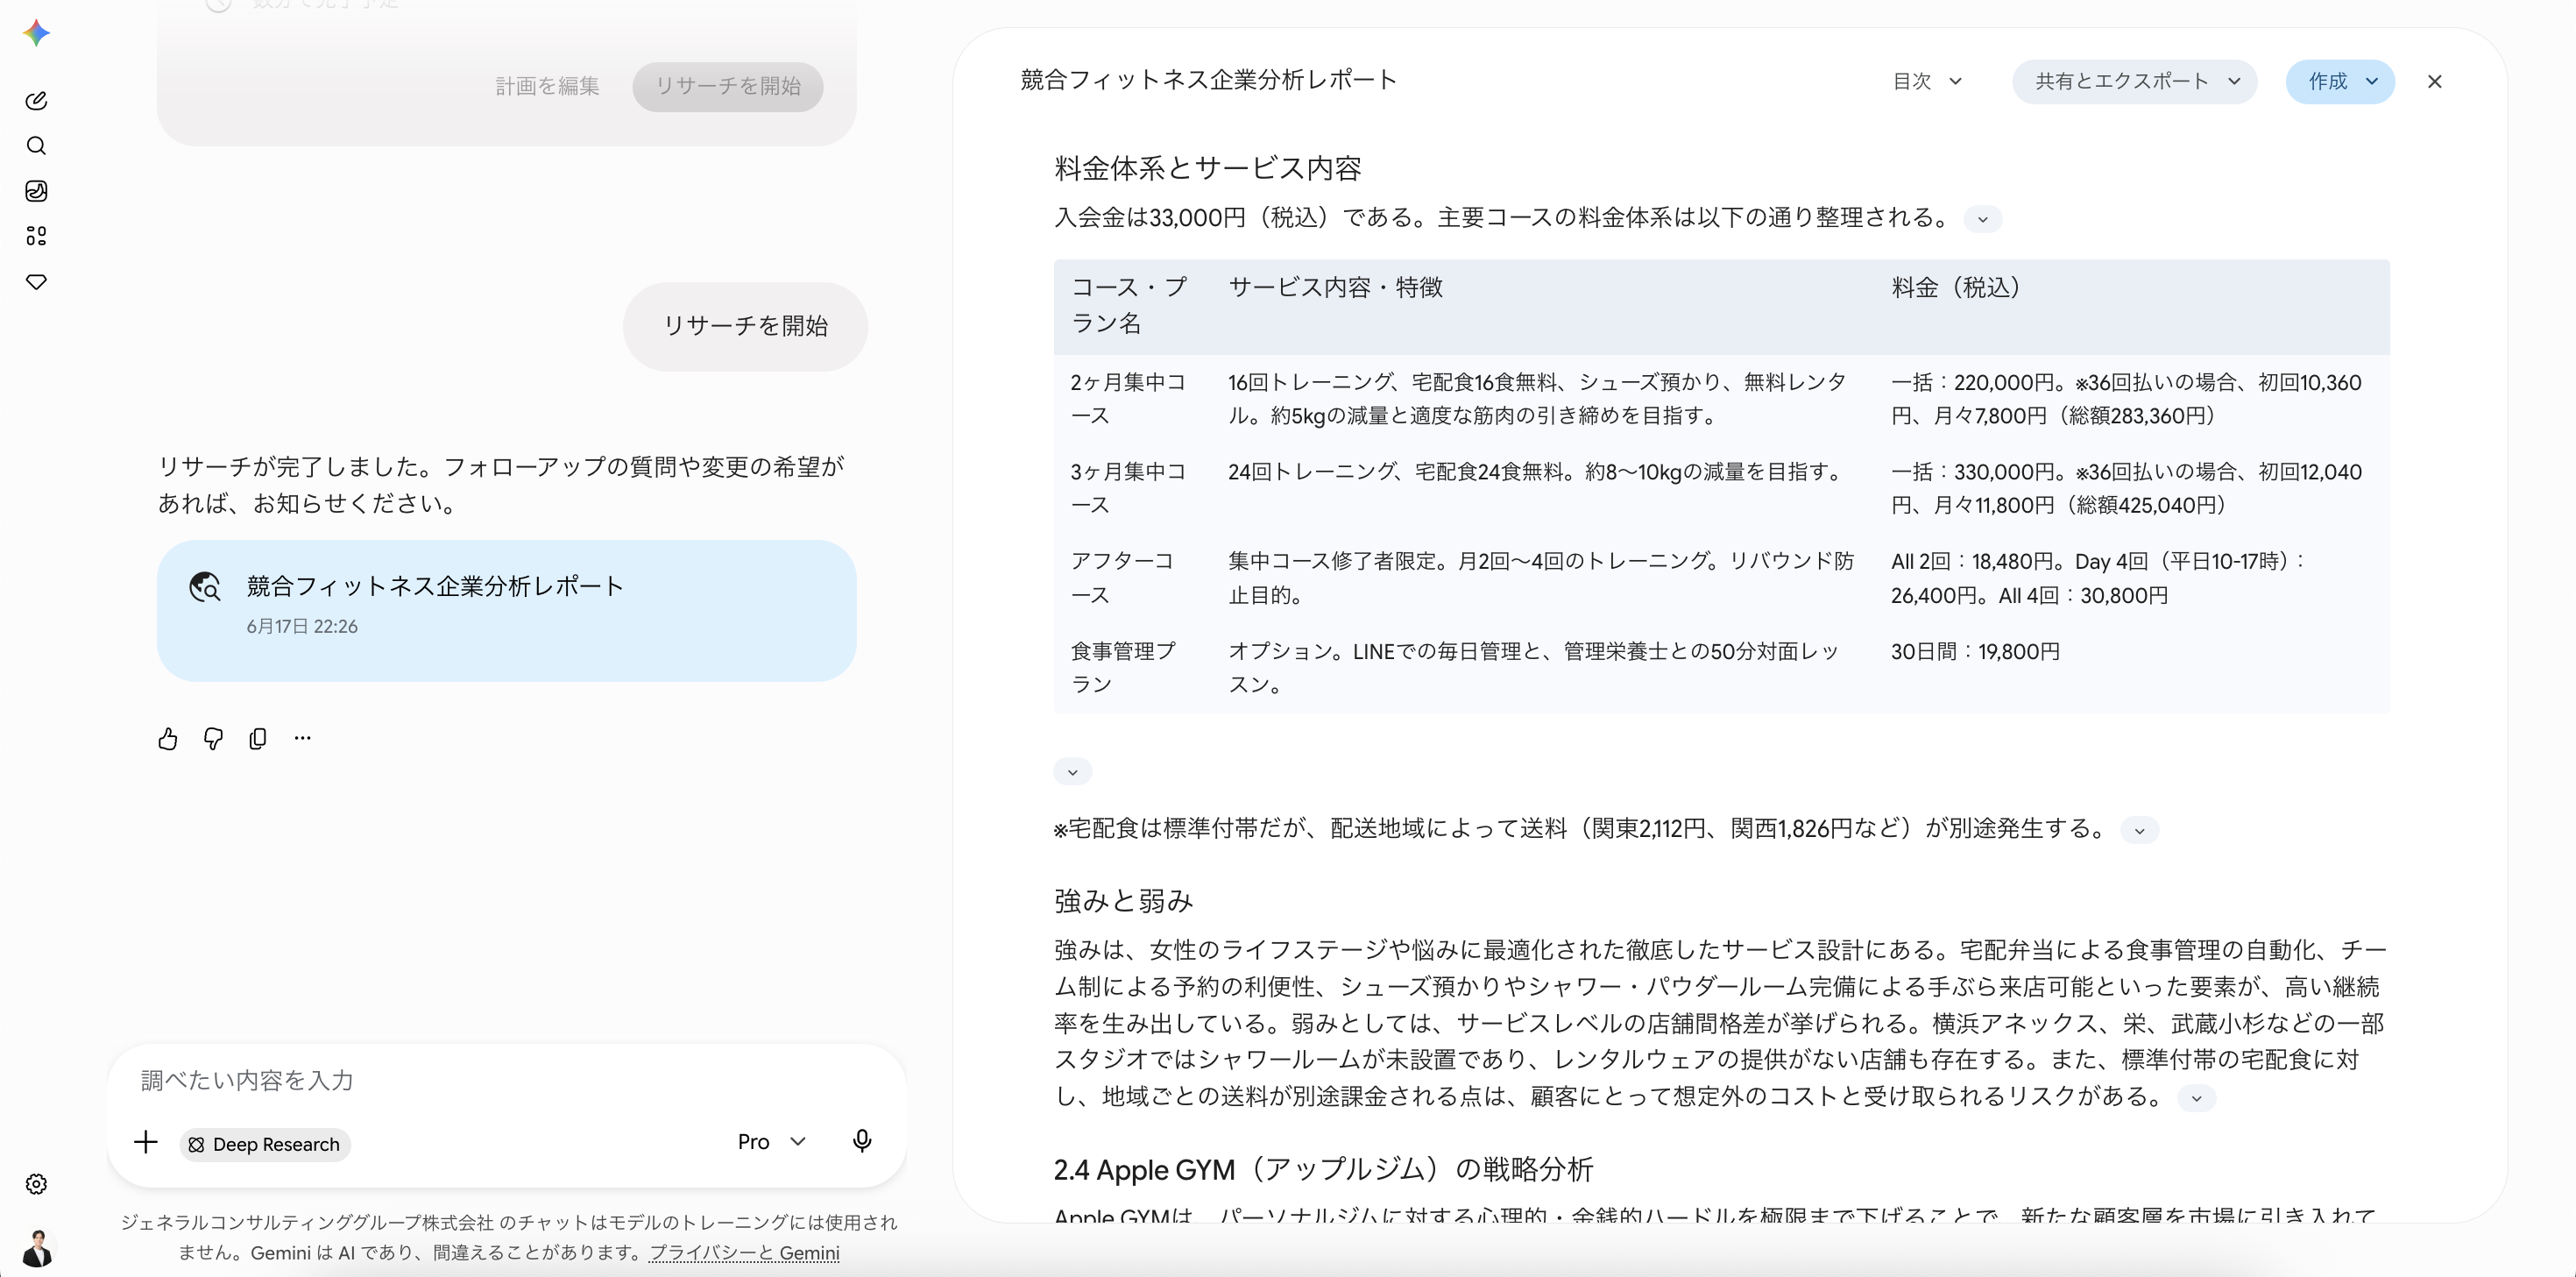The width and height of the screenshot is (2576, 1277).
Task: Click the 強みと弱み heading
Action: pyautogui.click(x=1123, y=901)
